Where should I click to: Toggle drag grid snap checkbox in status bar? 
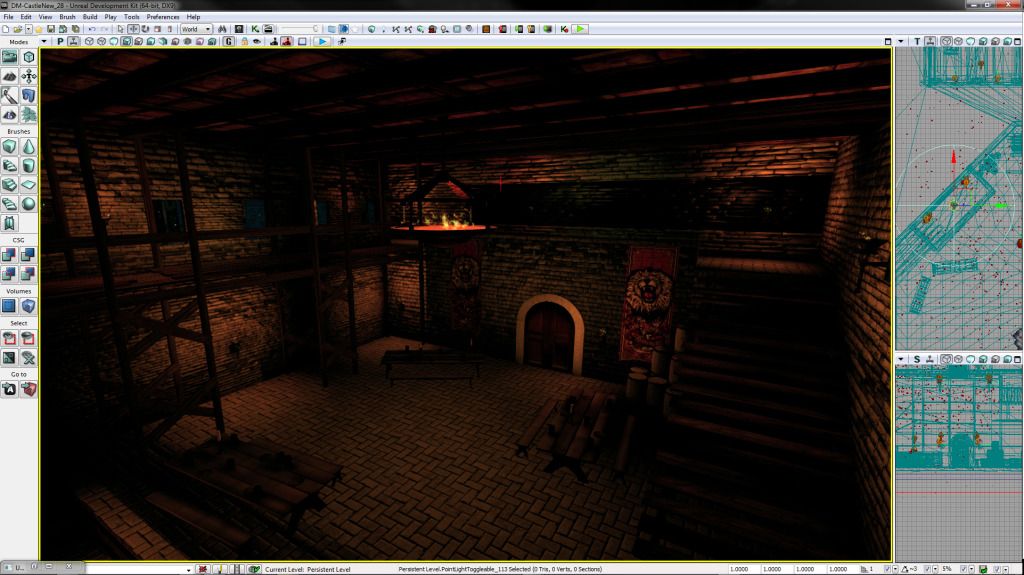tap(888, 570)
